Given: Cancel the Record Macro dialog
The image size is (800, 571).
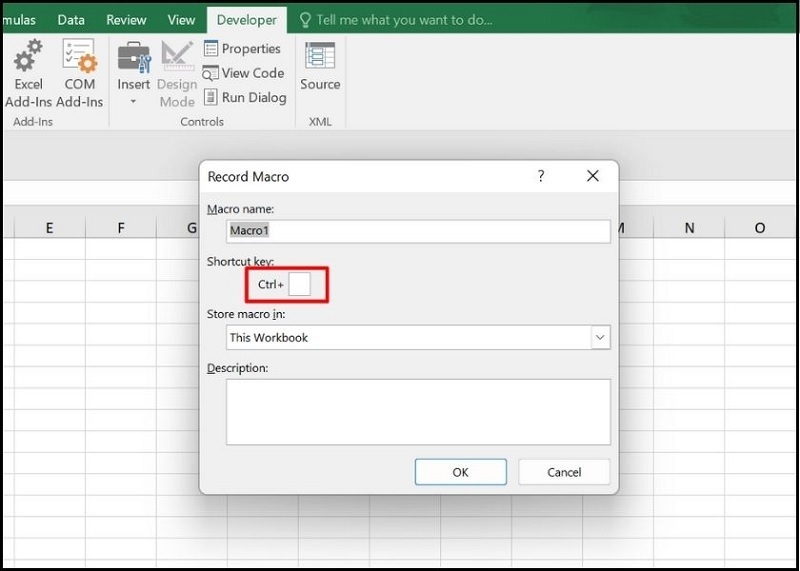Looking at the screenshot, I should click(564, 472).
